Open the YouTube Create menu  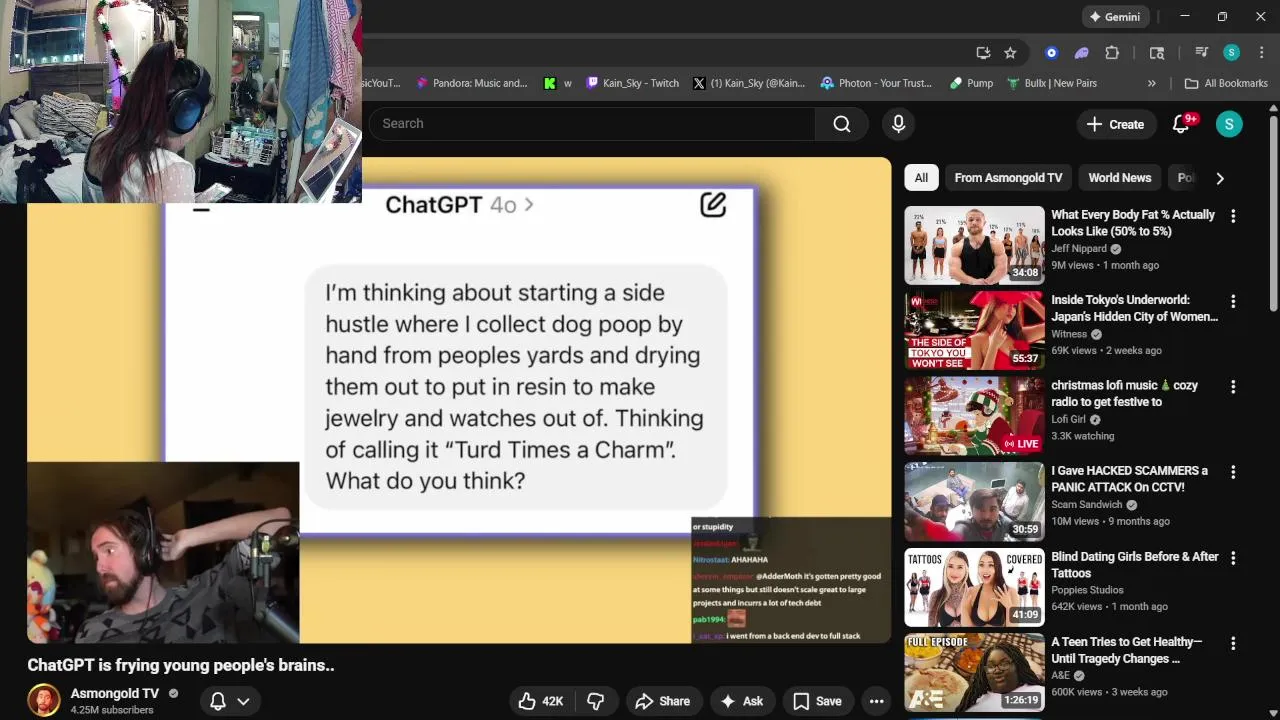tap(1115, 124)
